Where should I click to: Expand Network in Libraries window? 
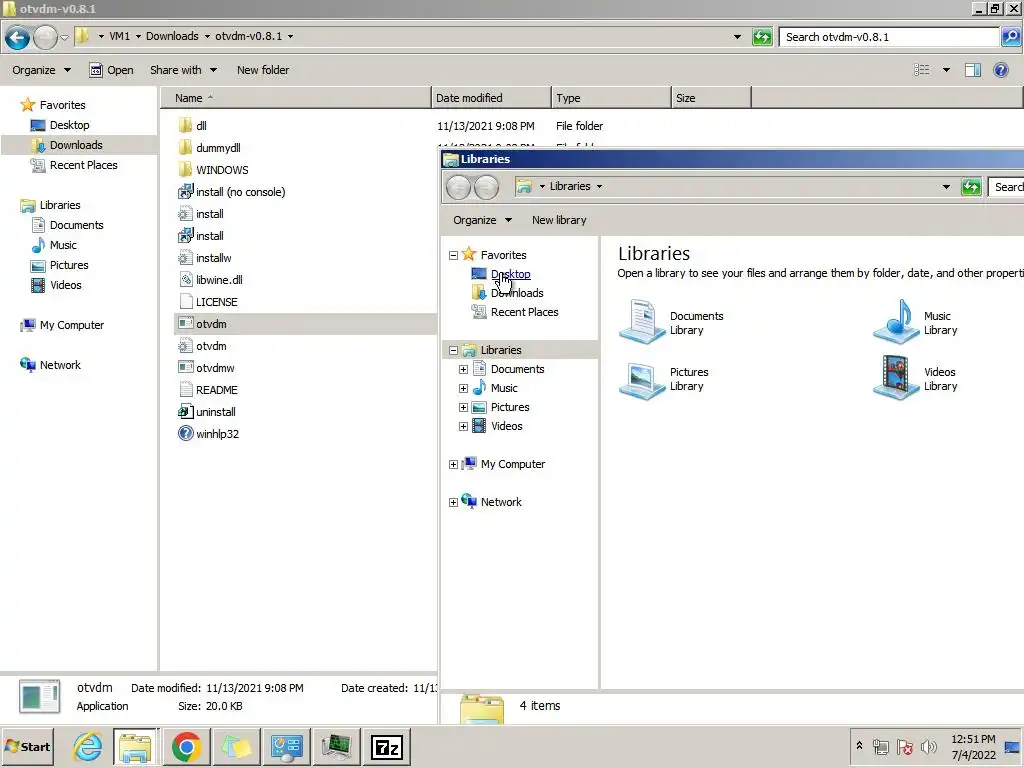click(x=453, y=502)
